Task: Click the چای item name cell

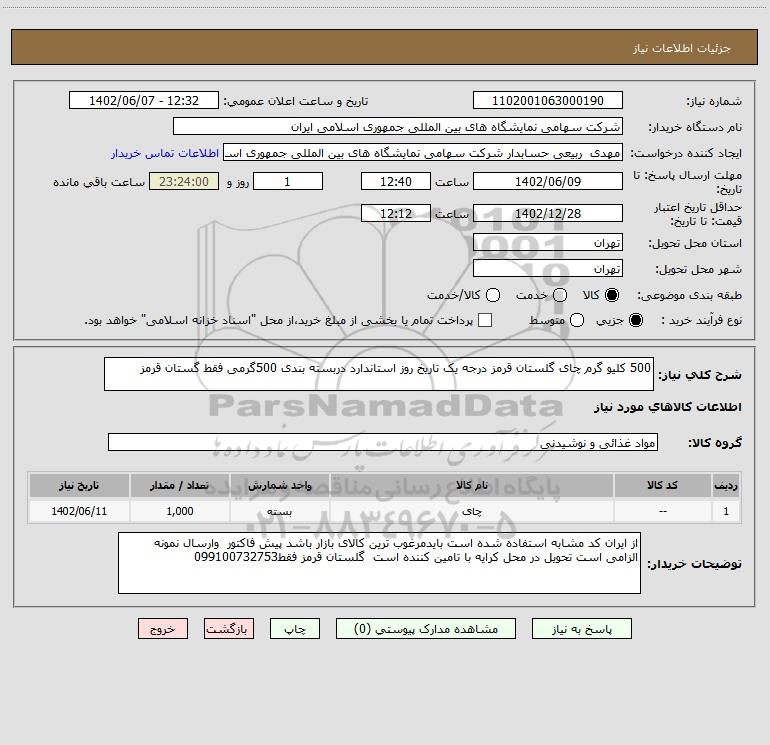Action: click(471, 511)
